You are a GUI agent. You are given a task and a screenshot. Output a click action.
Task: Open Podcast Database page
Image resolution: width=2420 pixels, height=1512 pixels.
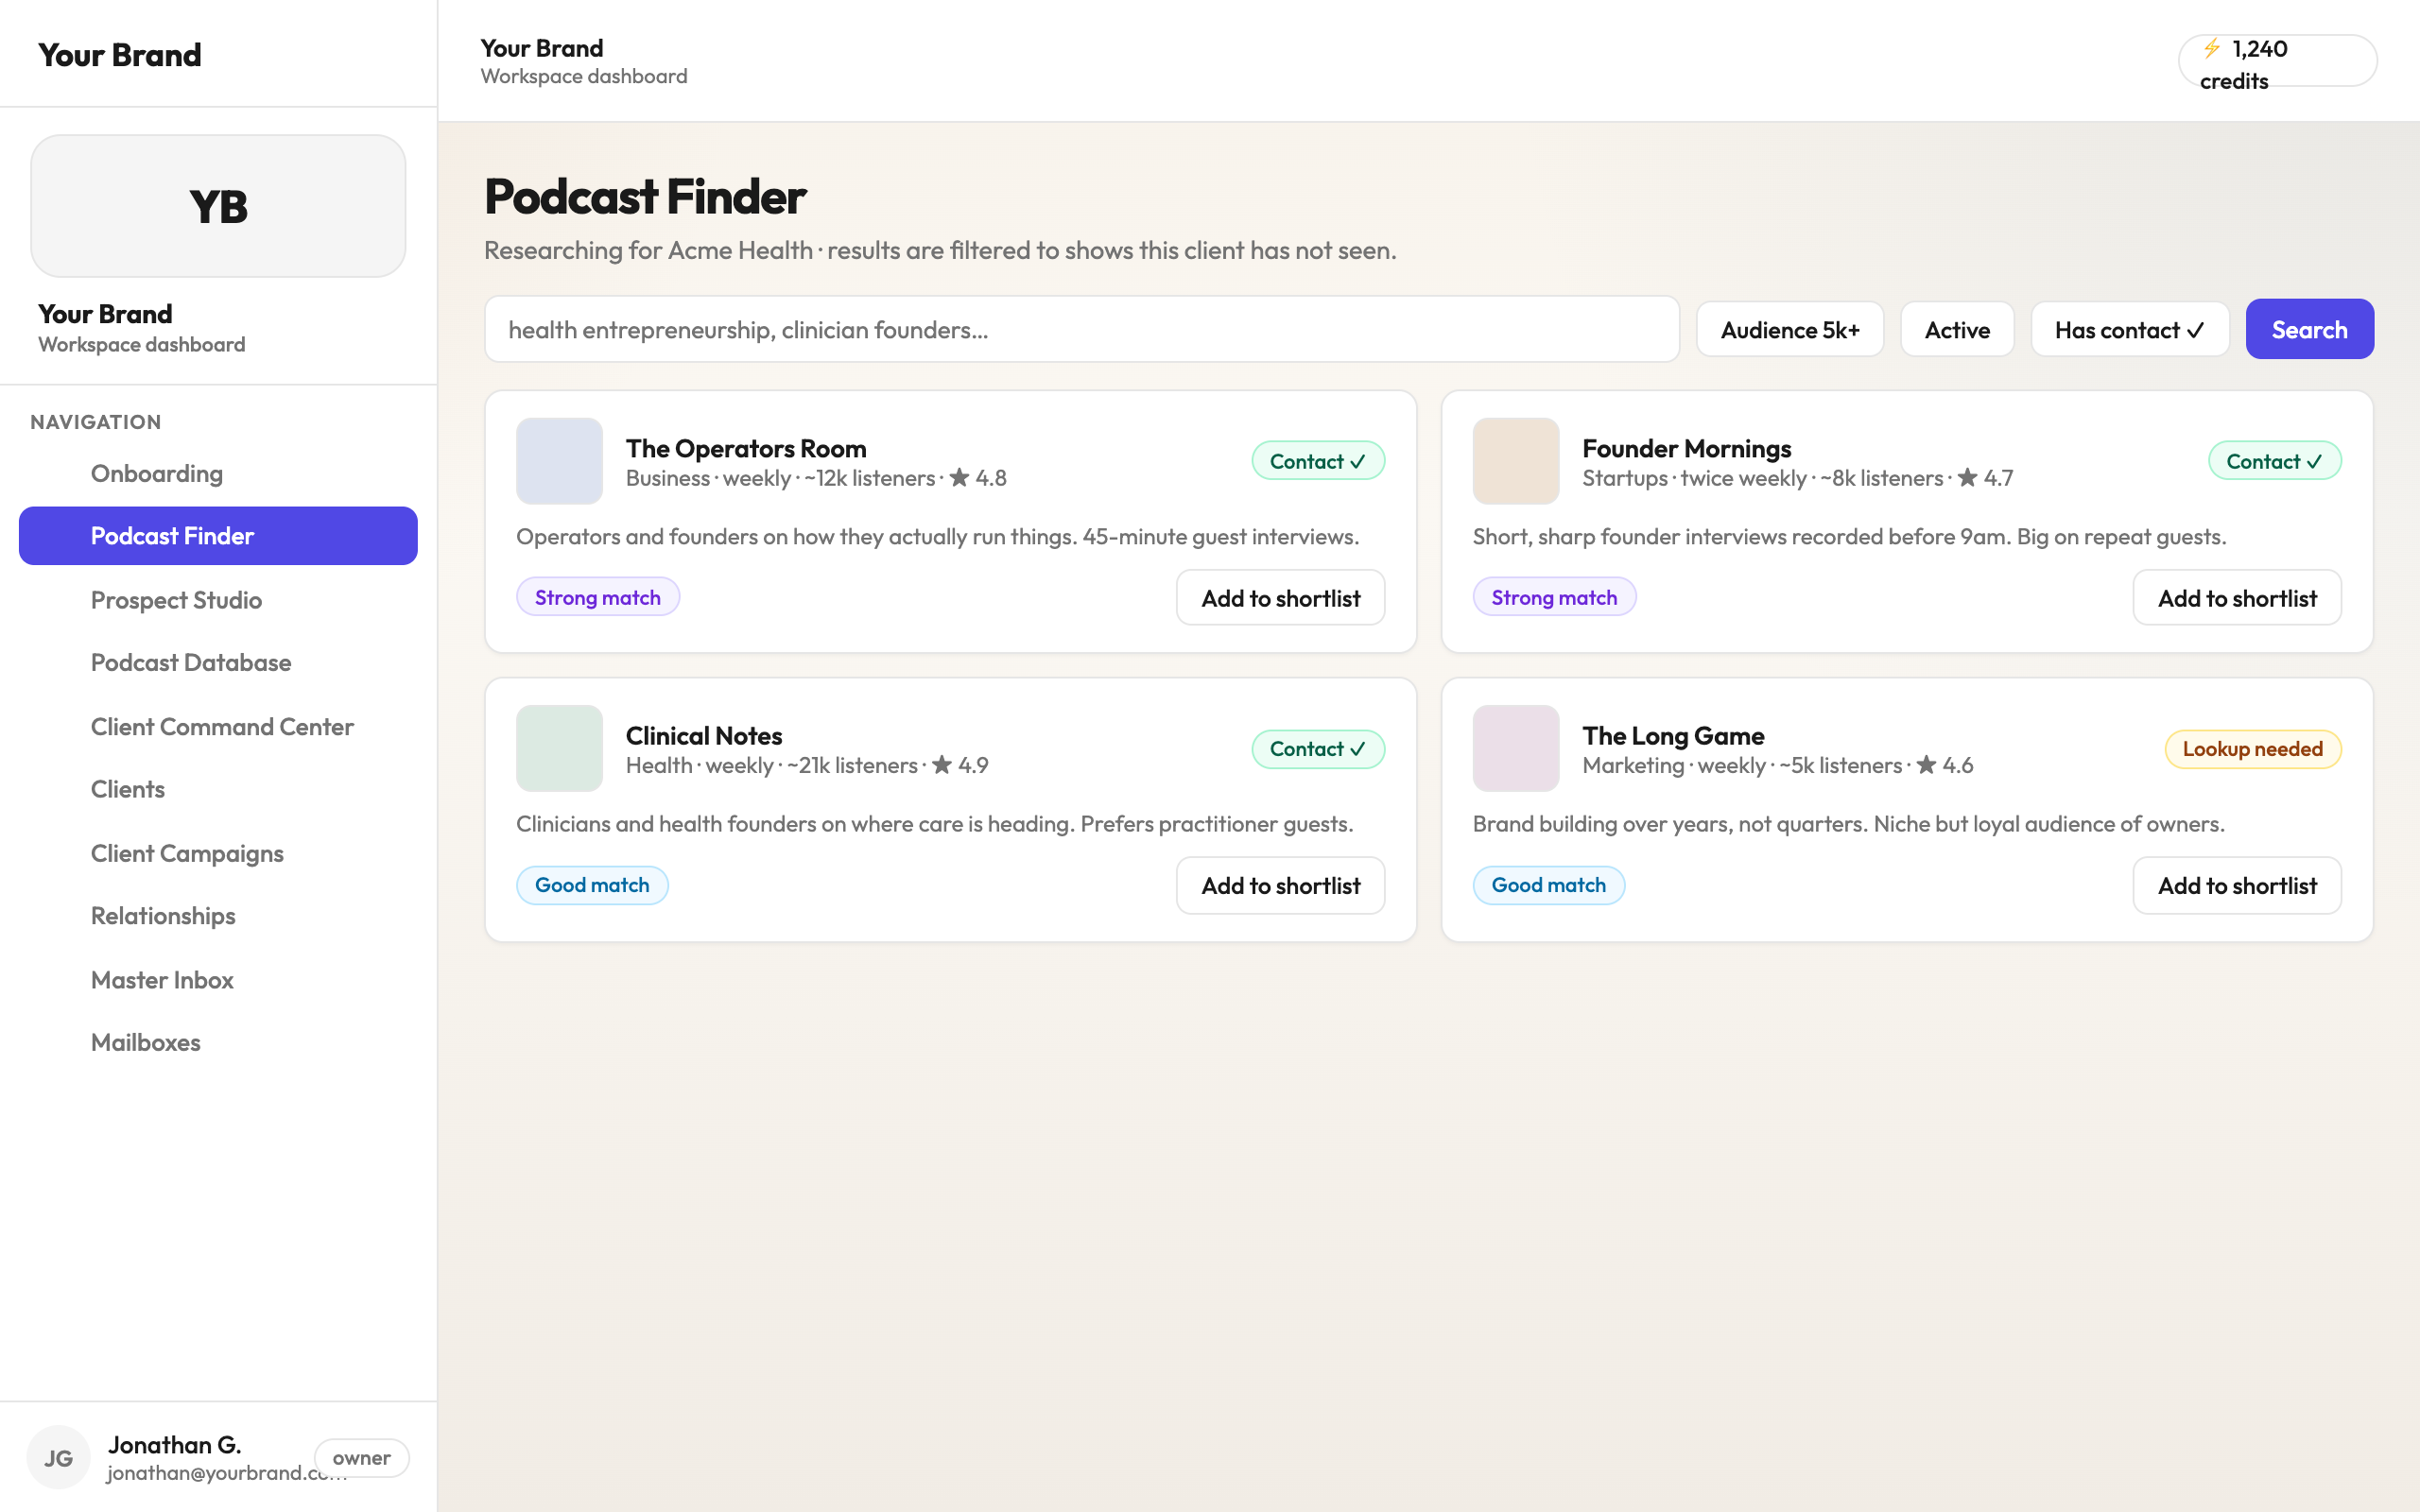[218, 662]
